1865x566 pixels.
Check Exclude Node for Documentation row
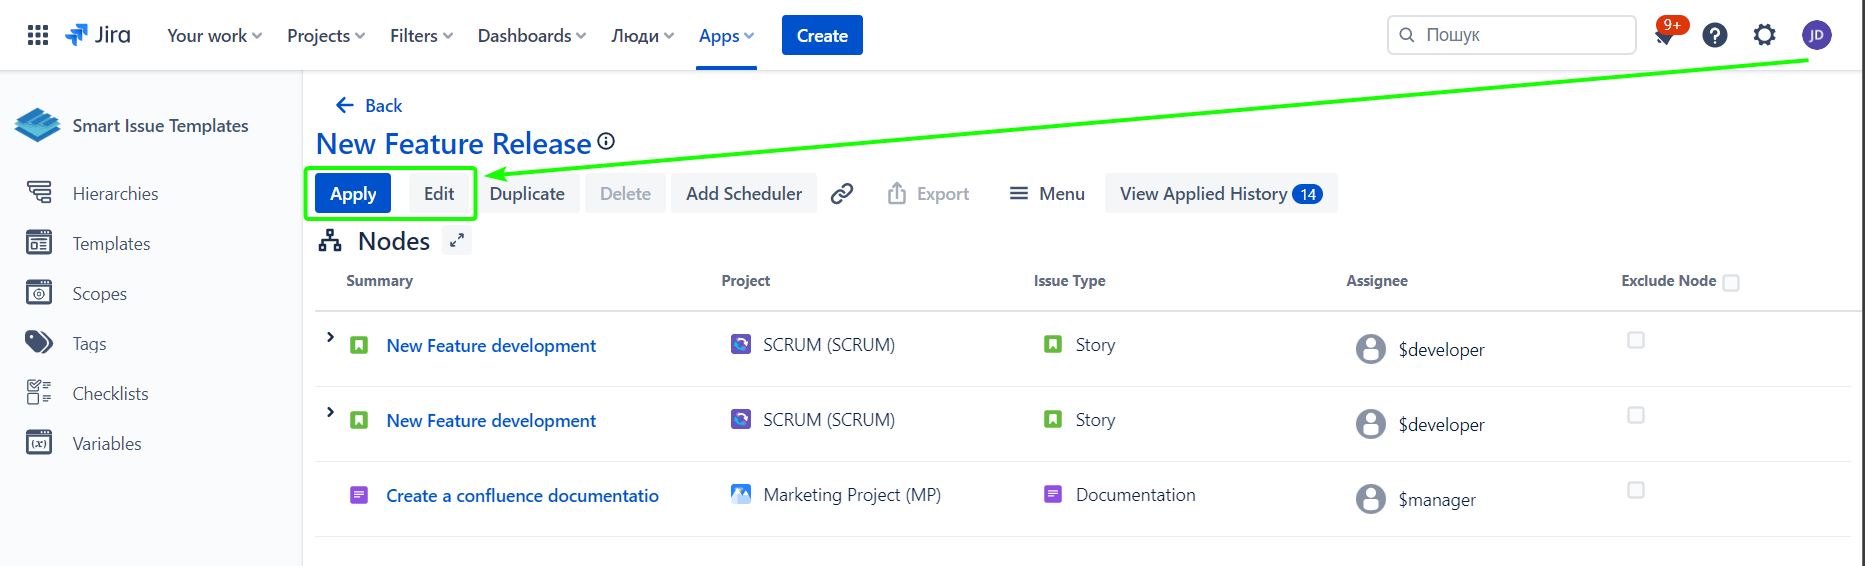1636,490
